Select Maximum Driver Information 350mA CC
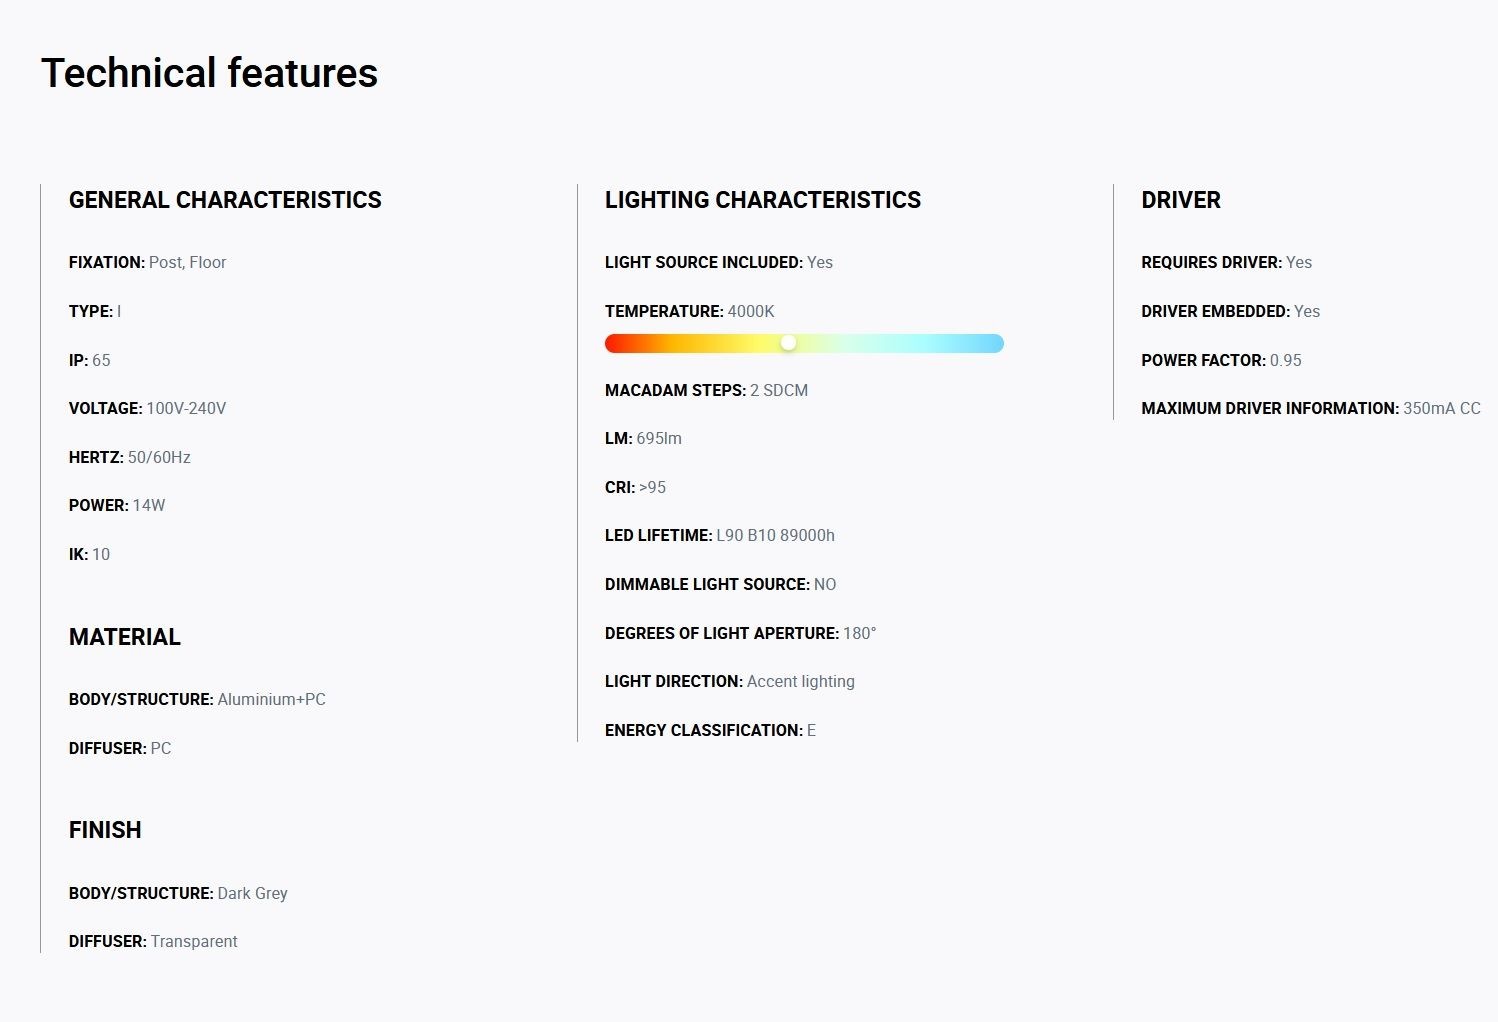1498x1022 pixels. coord(1311,408)
